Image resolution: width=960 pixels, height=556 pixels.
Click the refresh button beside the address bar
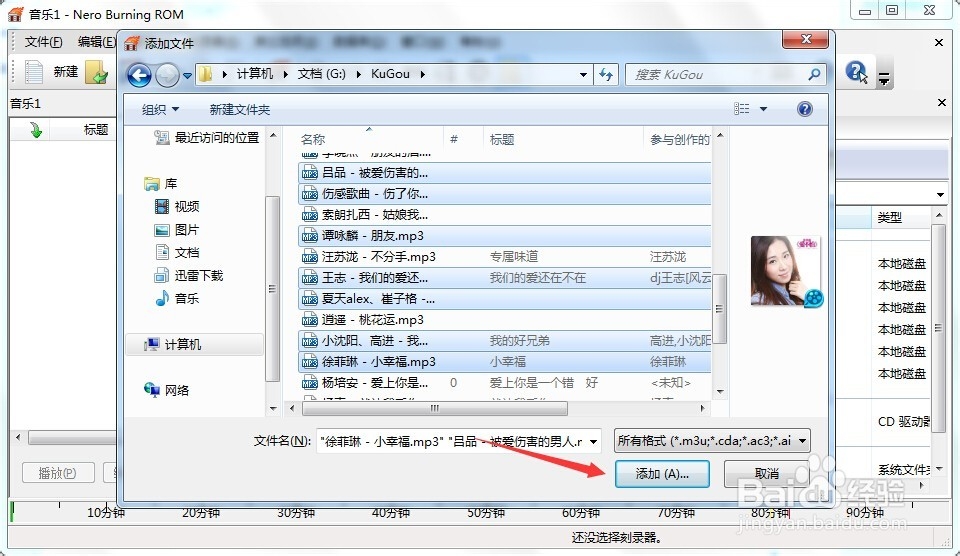point(606,75)
